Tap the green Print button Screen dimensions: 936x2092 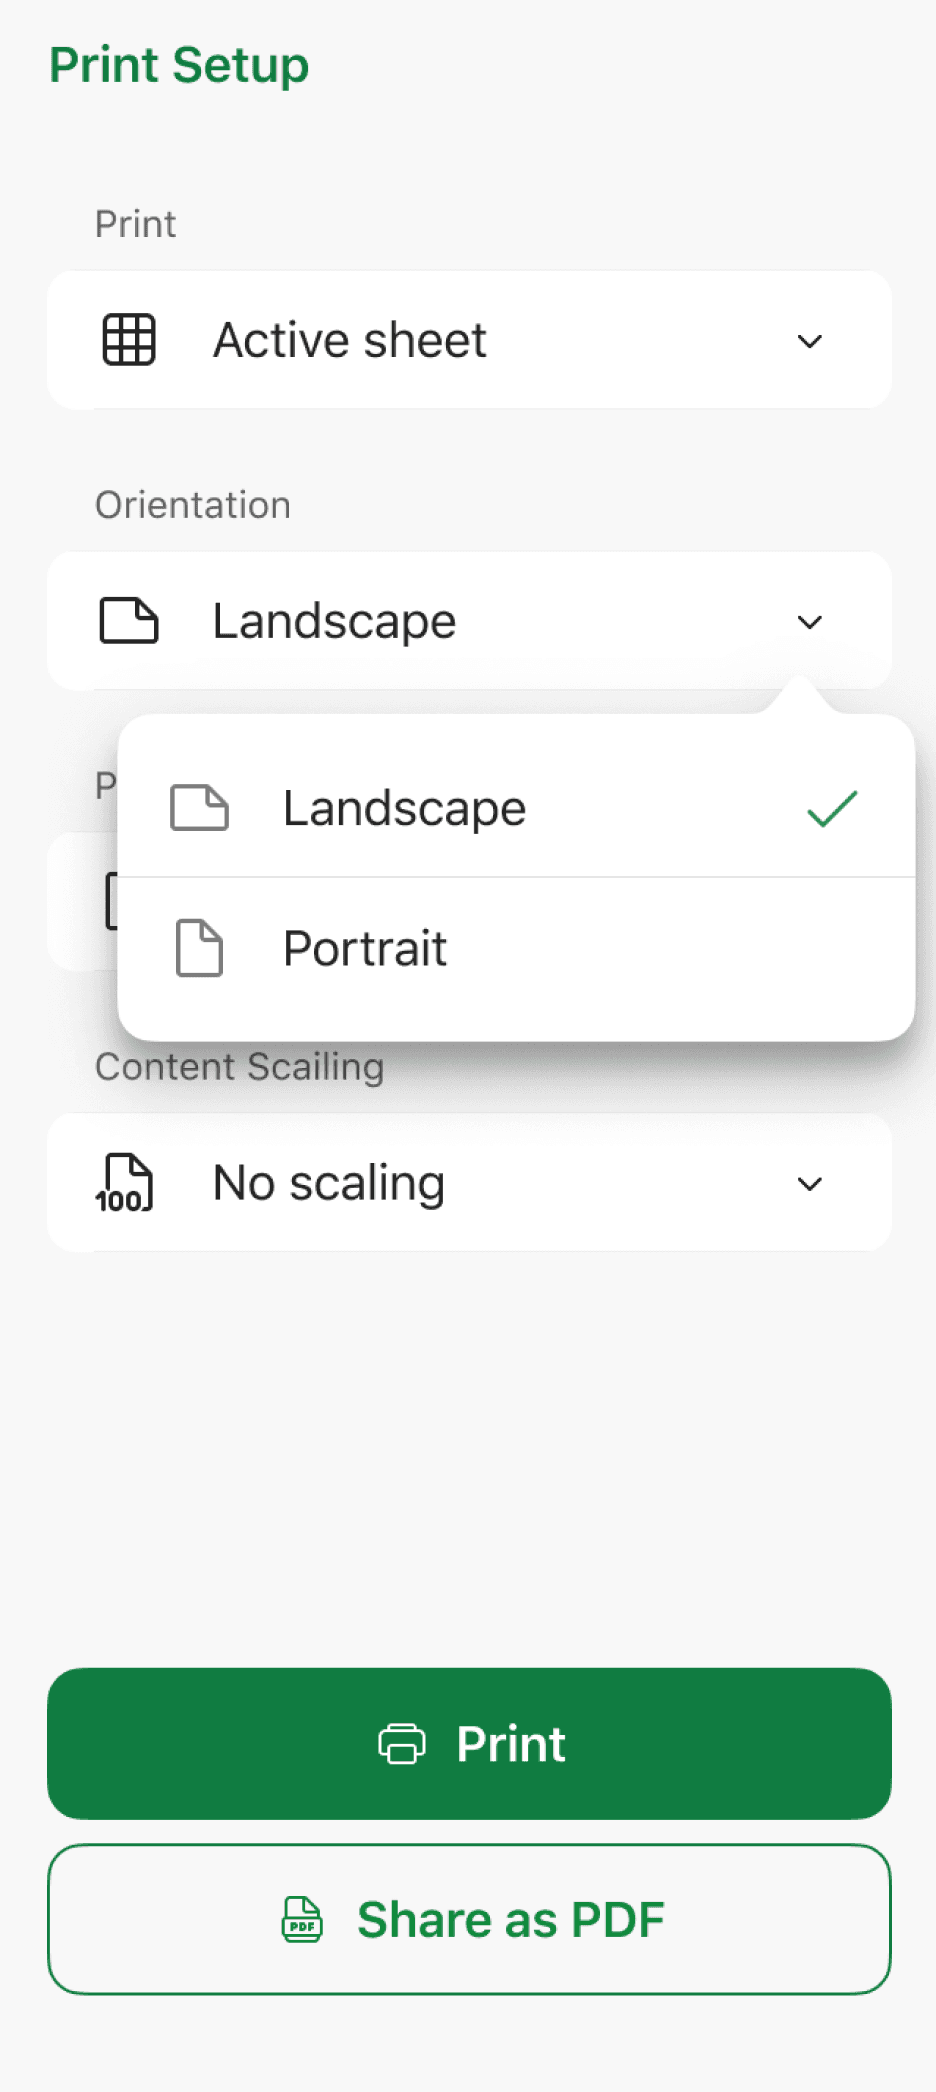click(469, 1744)
